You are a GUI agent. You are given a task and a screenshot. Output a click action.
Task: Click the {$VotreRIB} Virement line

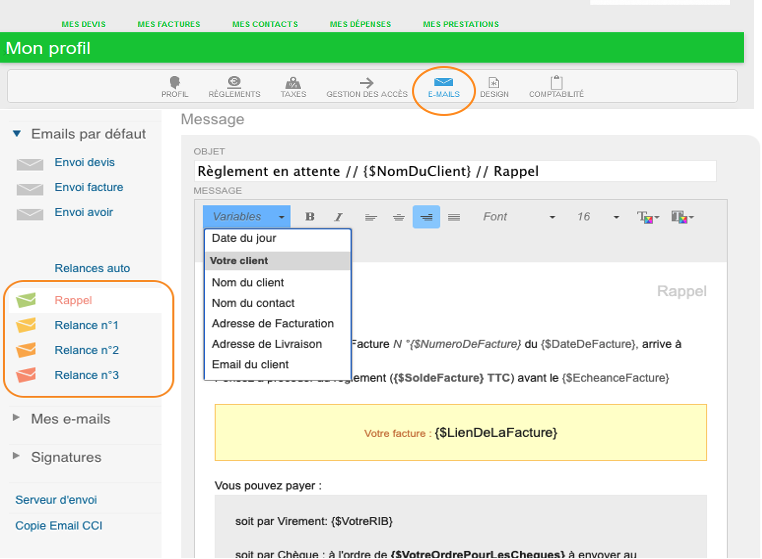tap(314, 521)
